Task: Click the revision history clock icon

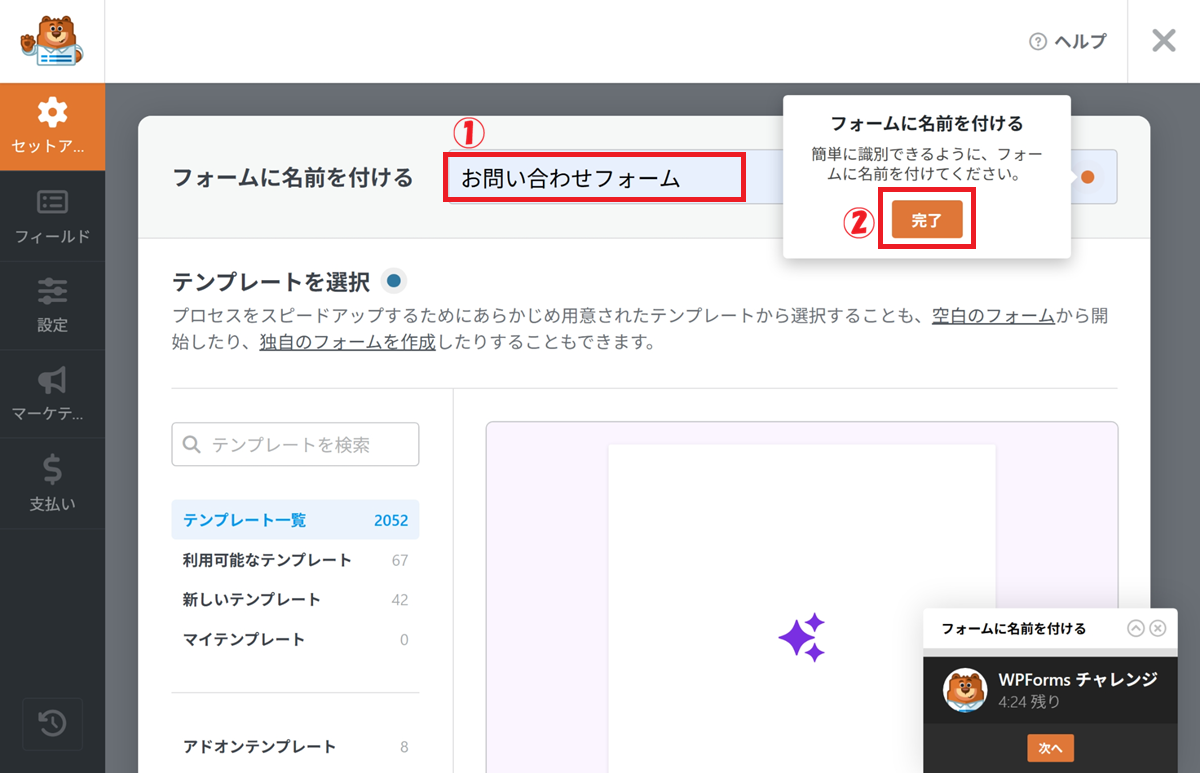Action: click(x=52, y=724)
